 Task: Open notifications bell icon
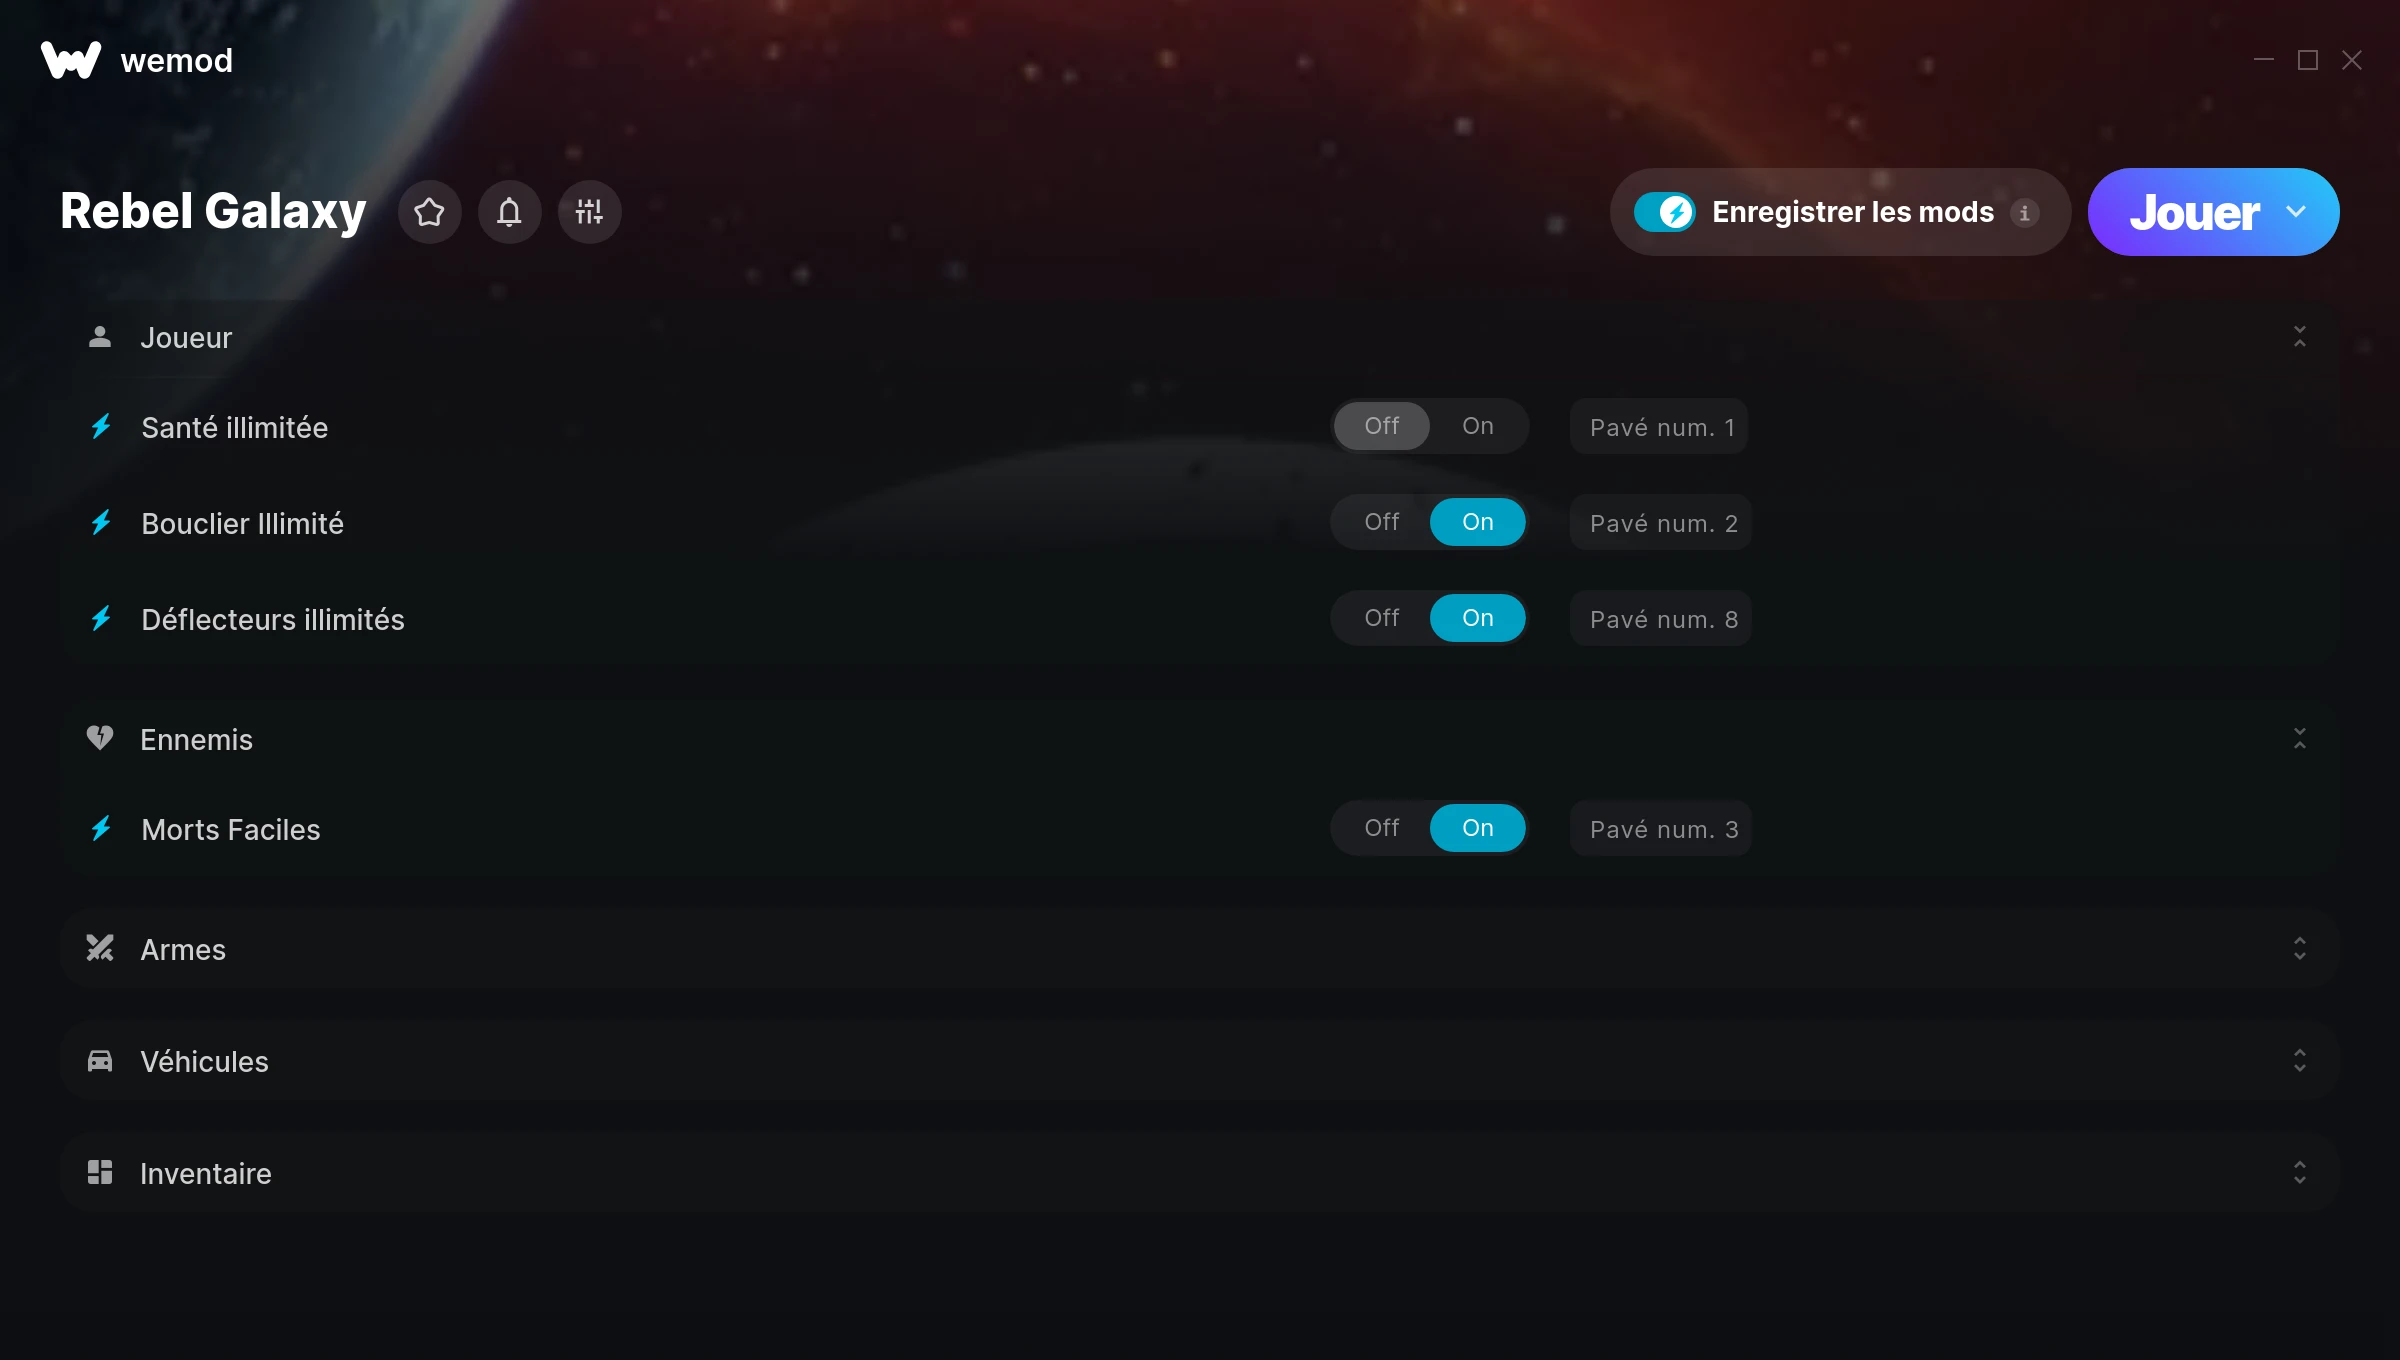pos(509,212)
